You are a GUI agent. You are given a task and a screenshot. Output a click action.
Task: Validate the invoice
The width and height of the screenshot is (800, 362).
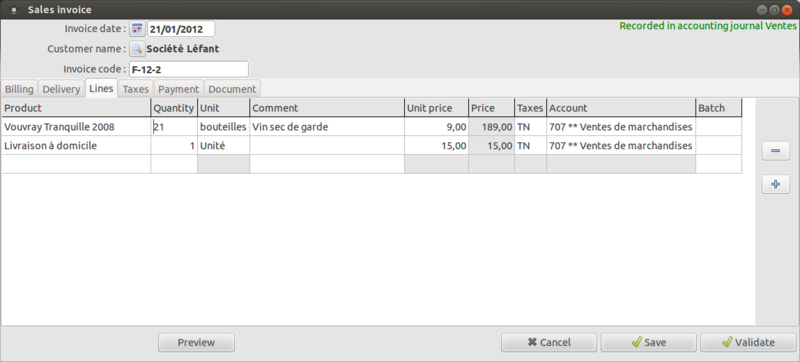pyautogui.click(x=748, y=343)
